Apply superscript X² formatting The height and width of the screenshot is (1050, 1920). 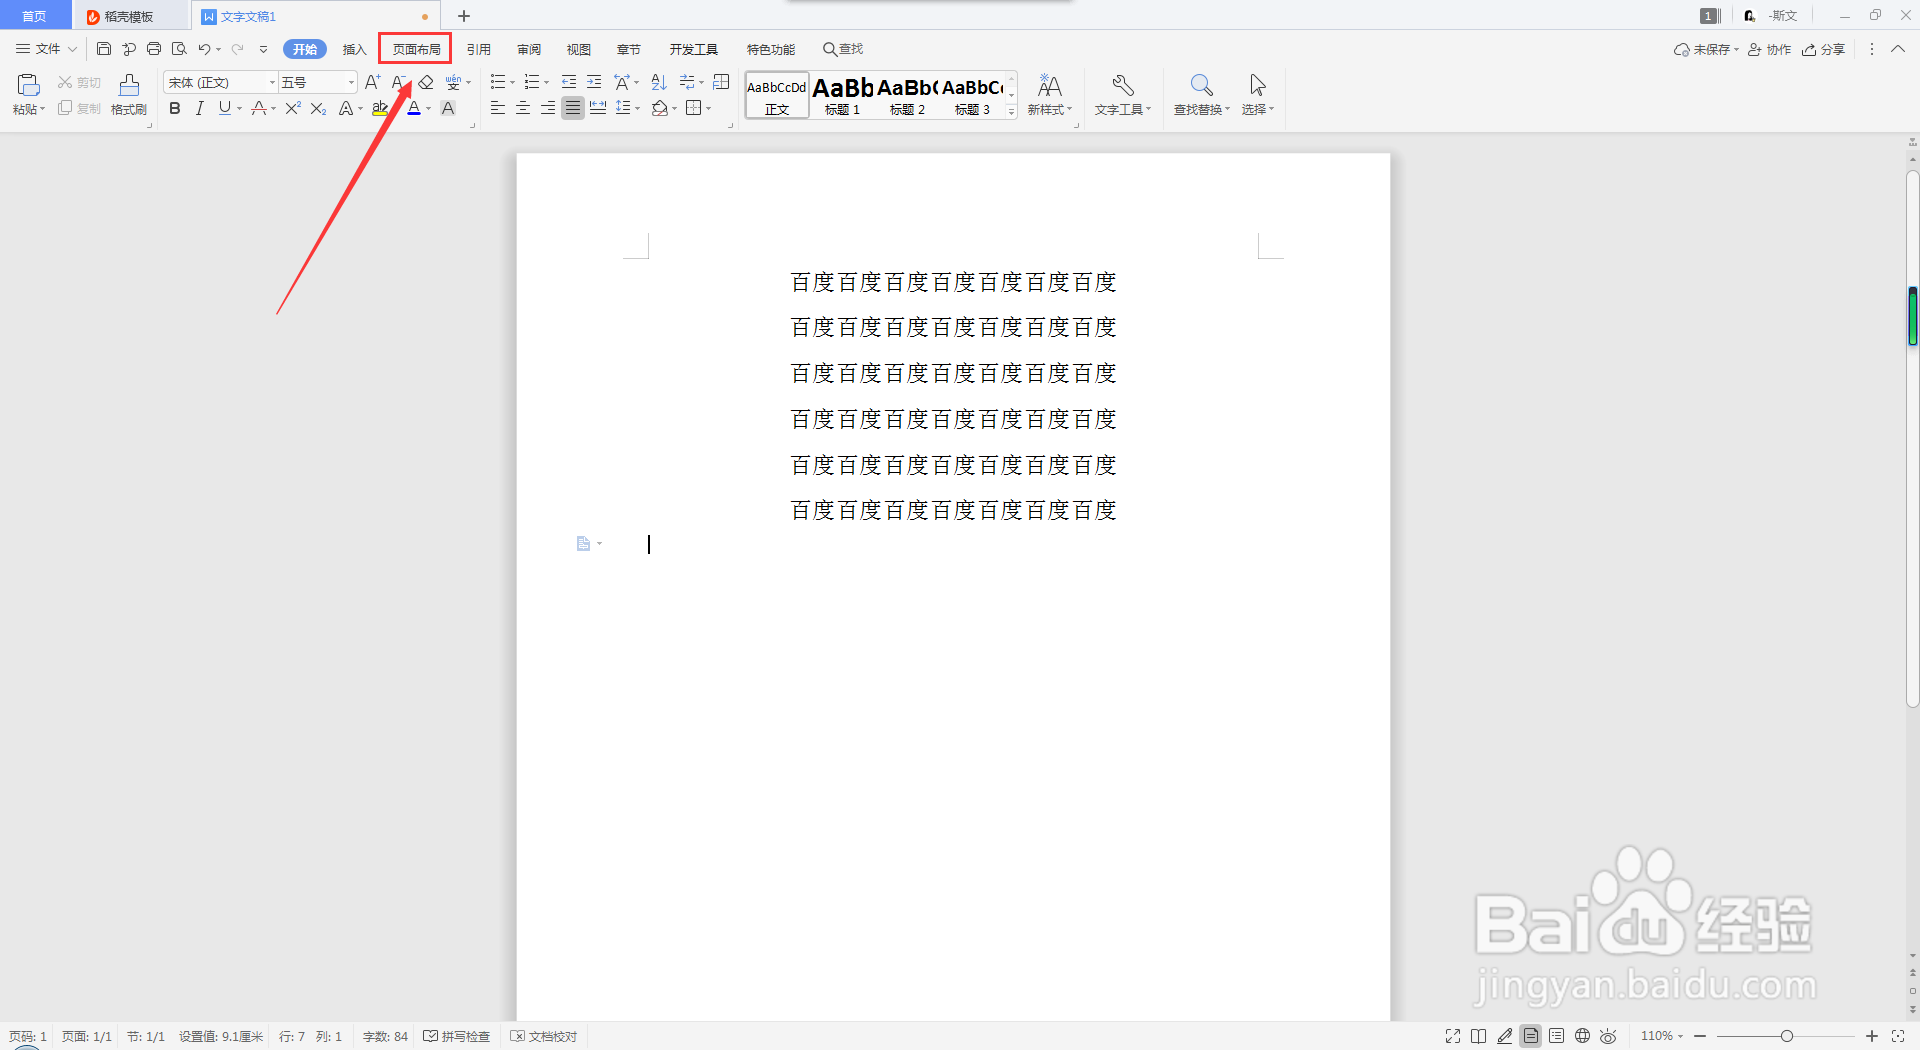coord(293,108)
